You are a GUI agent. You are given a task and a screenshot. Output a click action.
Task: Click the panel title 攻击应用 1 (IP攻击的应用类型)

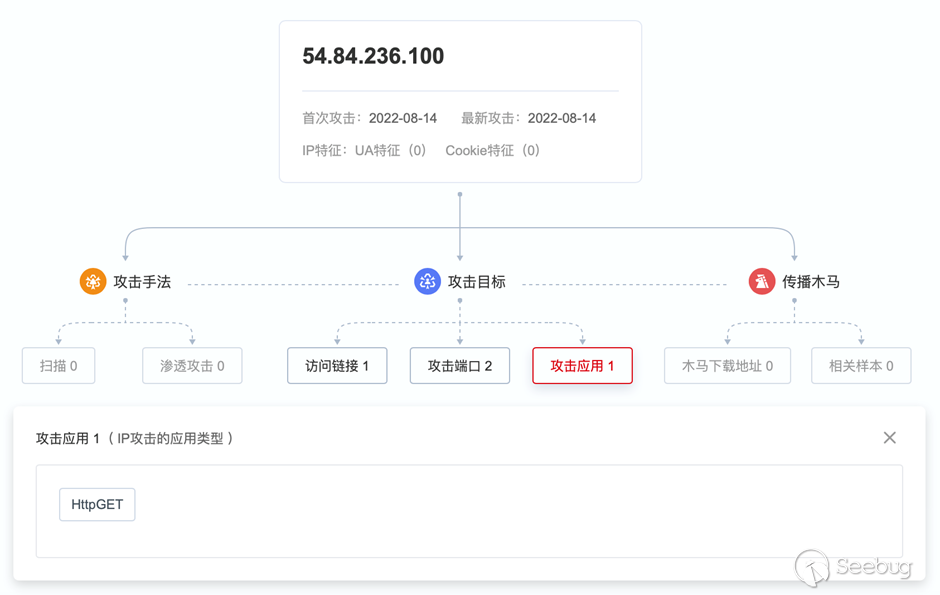(135, 439)
